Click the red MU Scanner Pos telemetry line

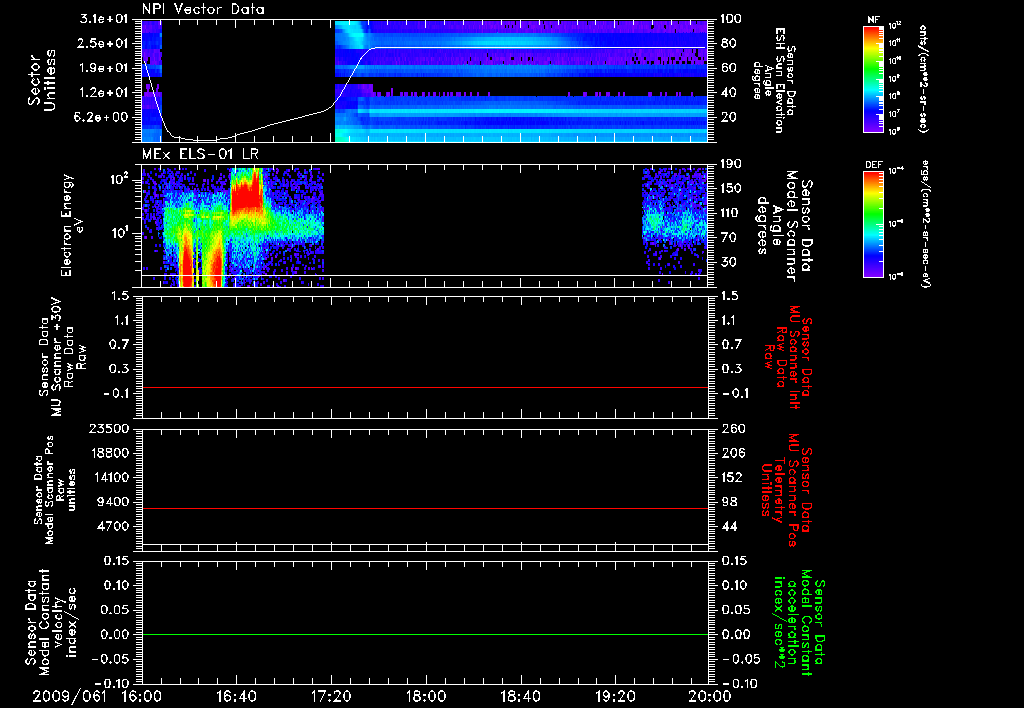pos(424,508)
